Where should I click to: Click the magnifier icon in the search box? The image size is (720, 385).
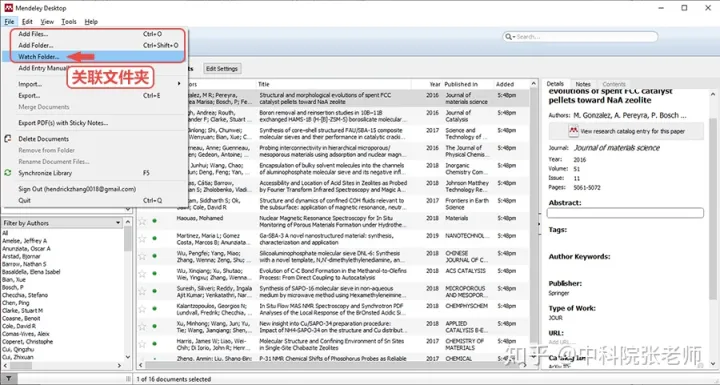pyautogui.click(x=509, y=37)
